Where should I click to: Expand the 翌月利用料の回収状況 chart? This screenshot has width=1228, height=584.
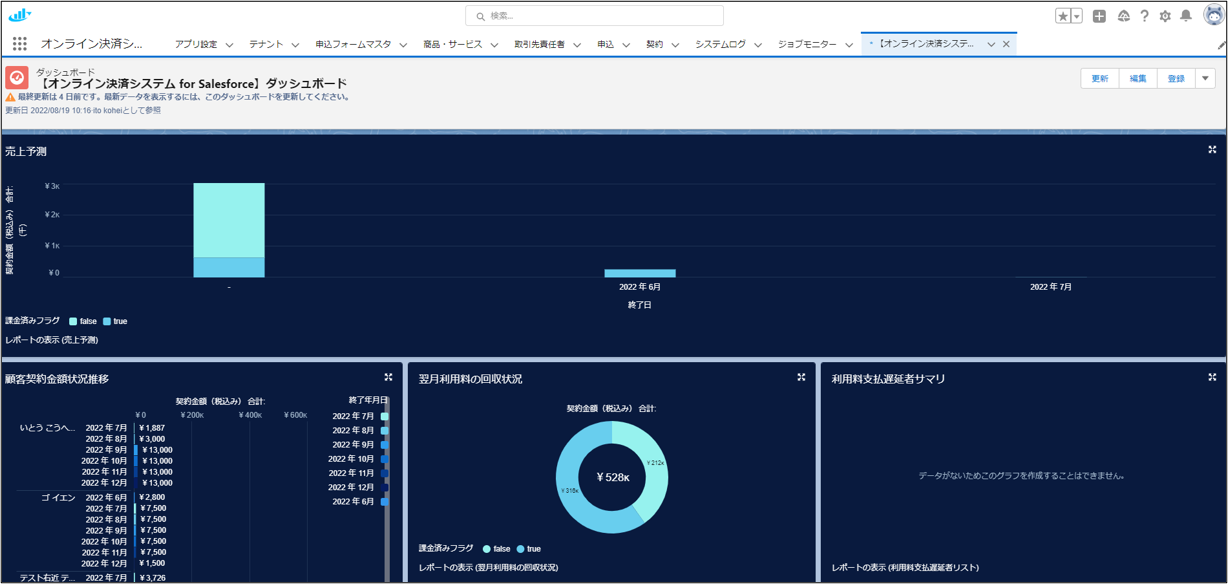pyautogui.click(x=801, y=377)
